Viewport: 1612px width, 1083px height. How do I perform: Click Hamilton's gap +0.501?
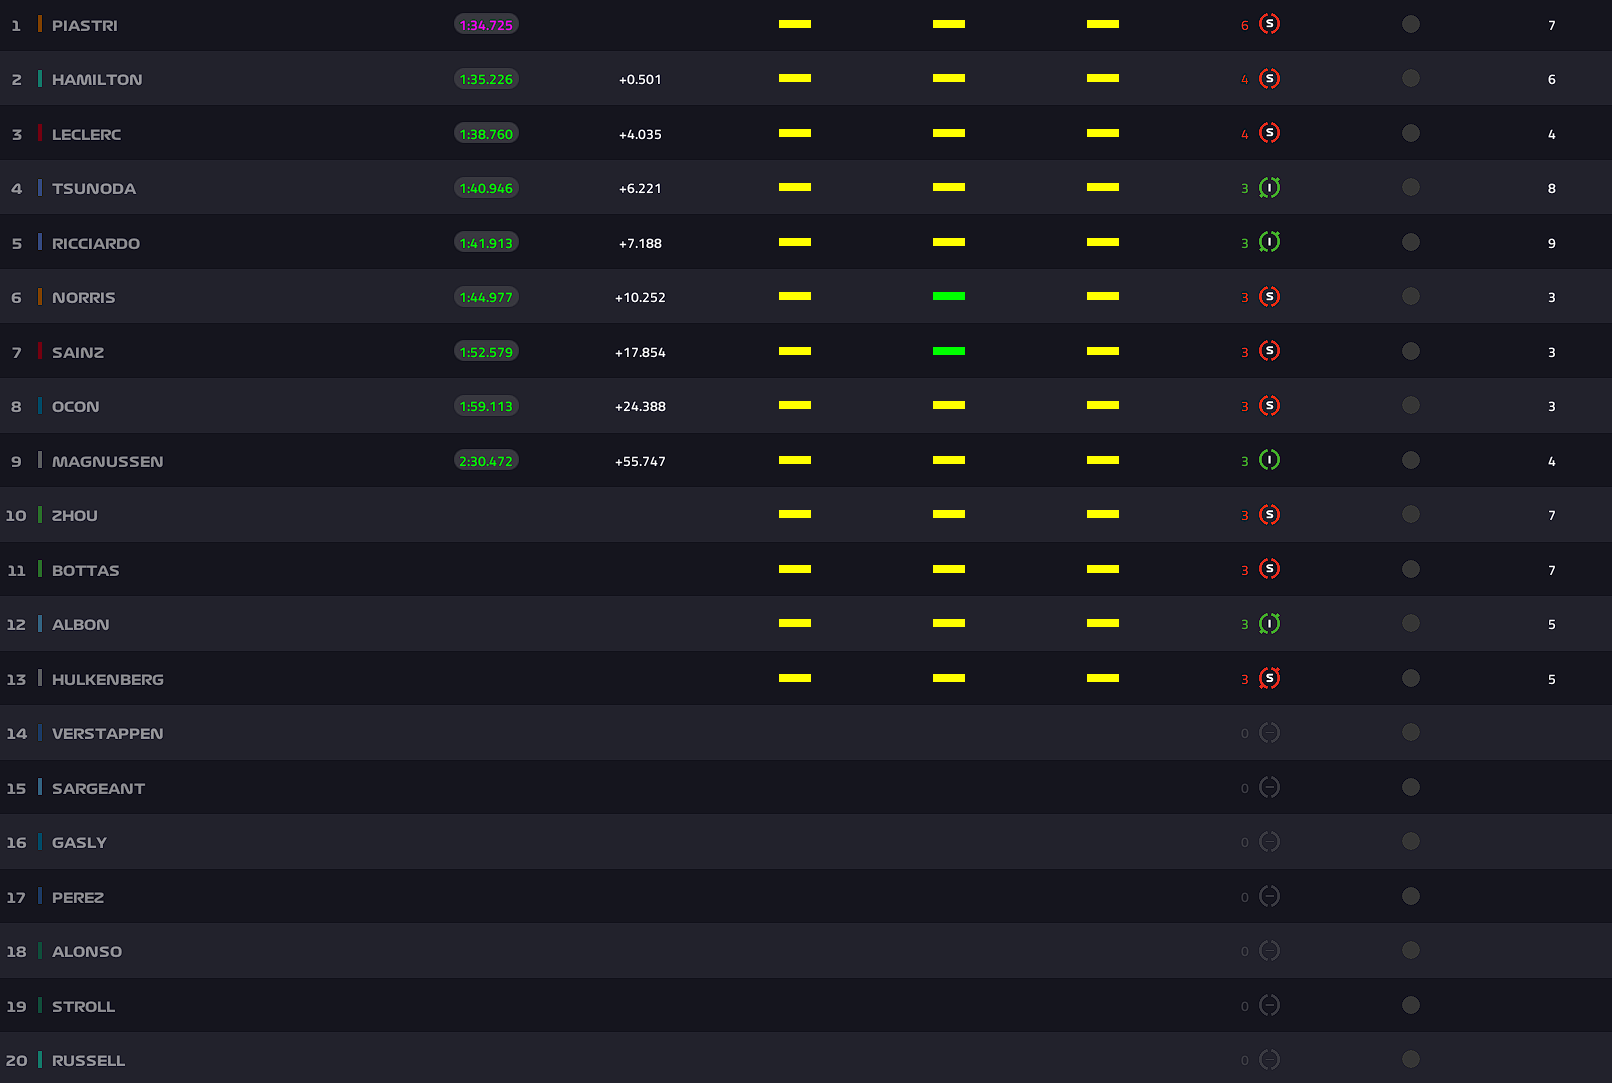pyautogui.click(x=640, y=79)
